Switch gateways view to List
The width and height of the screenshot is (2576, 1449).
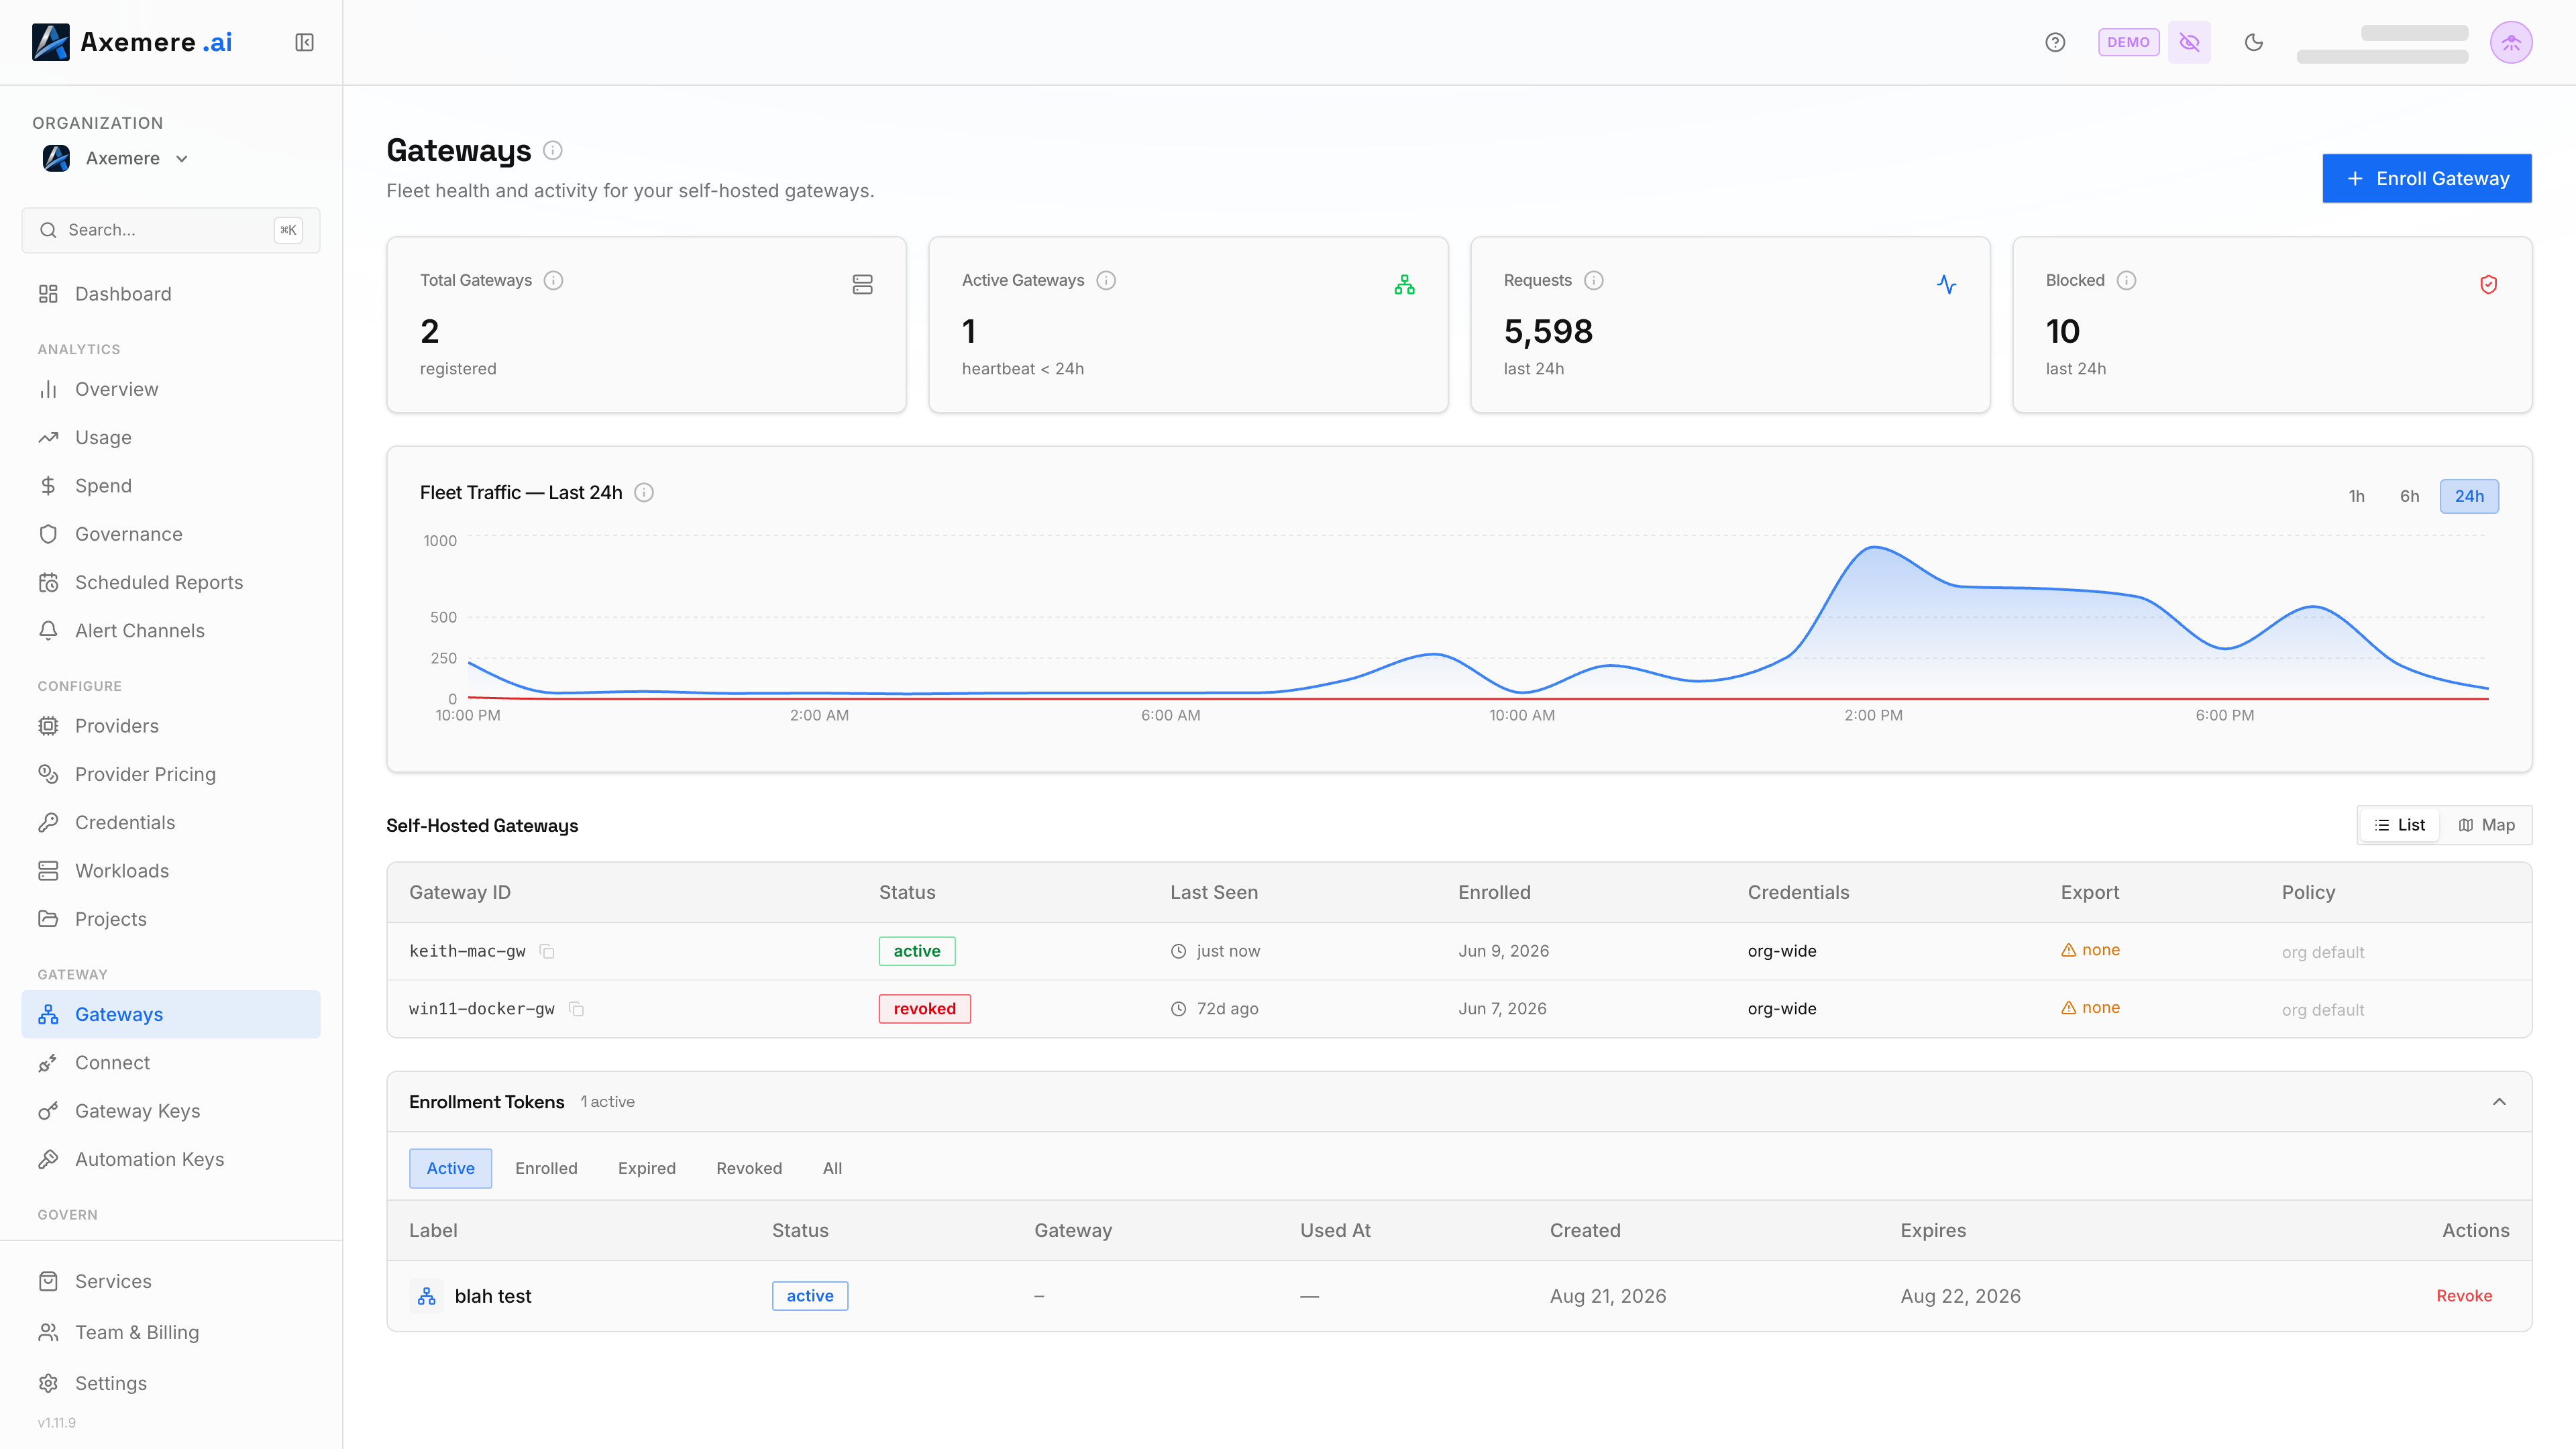click(2400, 825)
